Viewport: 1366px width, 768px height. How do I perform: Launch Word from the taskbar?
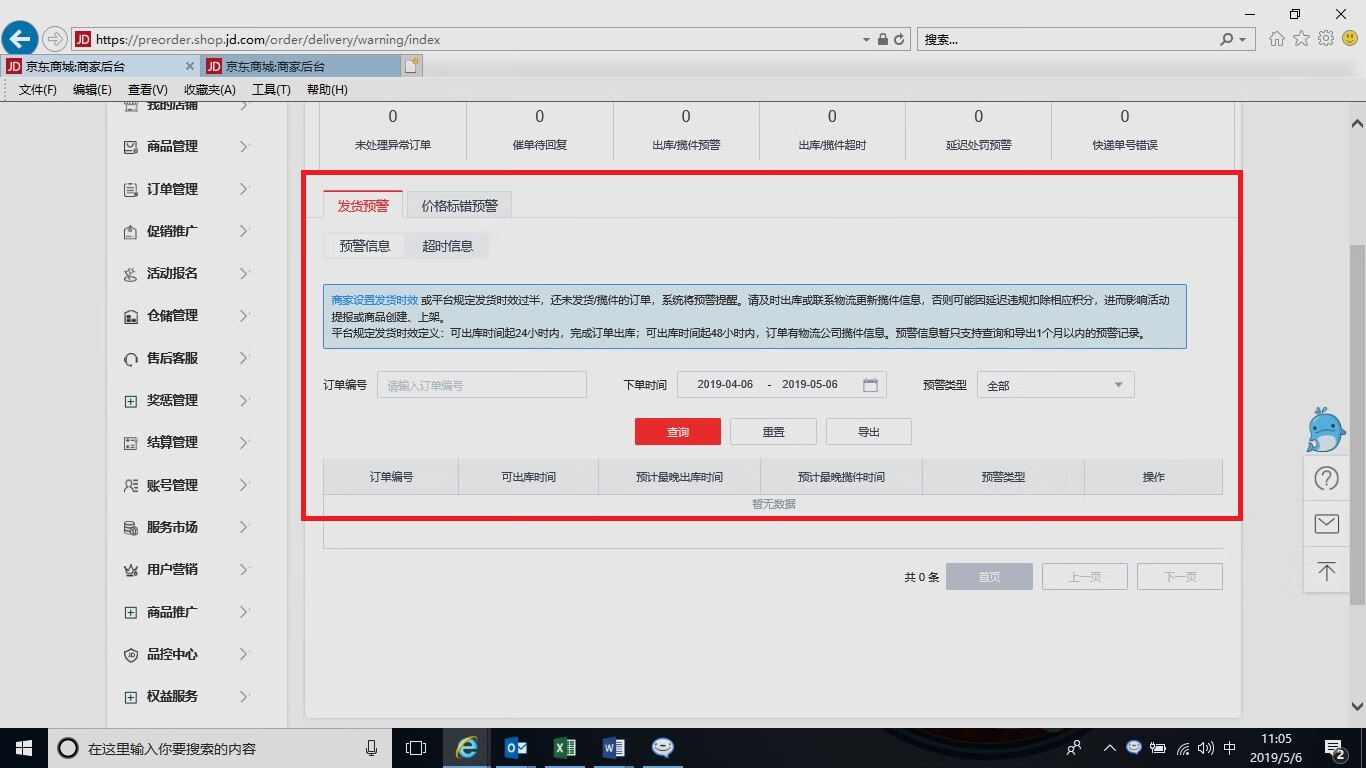point(613,748)
